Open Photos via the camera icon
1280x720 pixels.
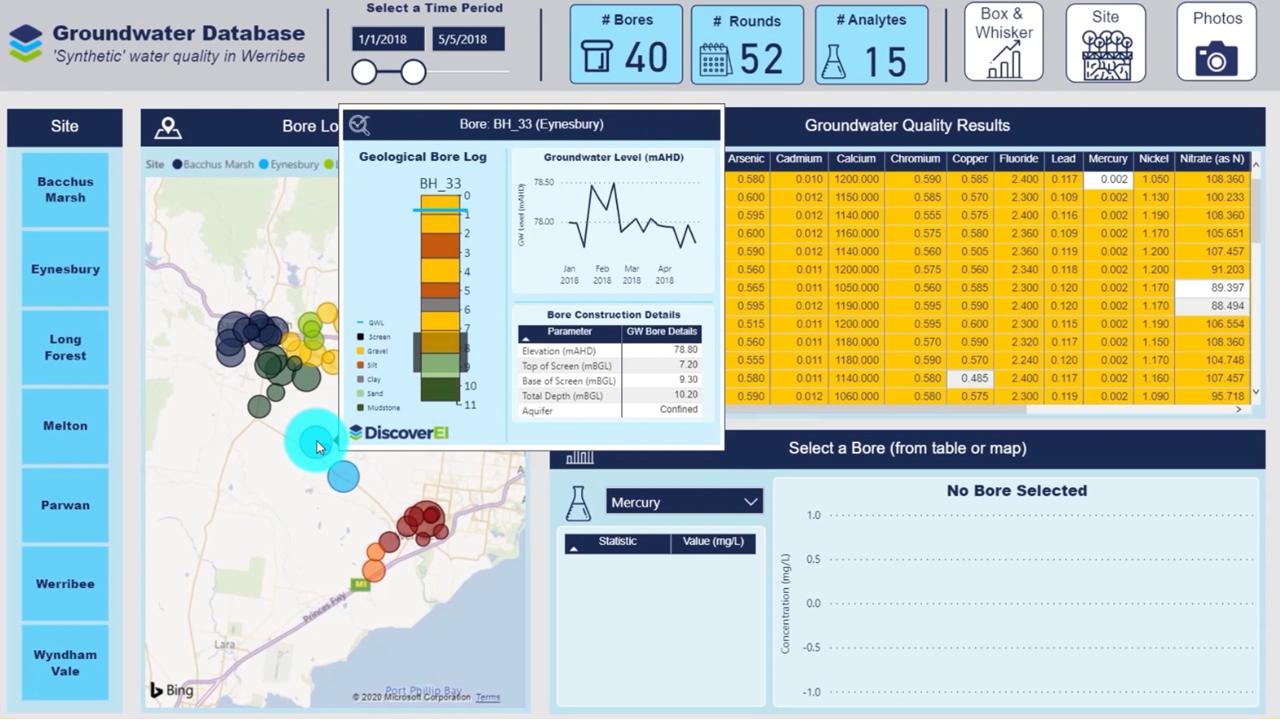coord(1216,60)
